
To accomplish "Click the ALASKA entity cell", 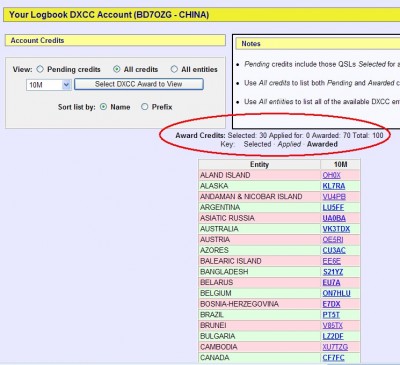I will click(259, 186).
